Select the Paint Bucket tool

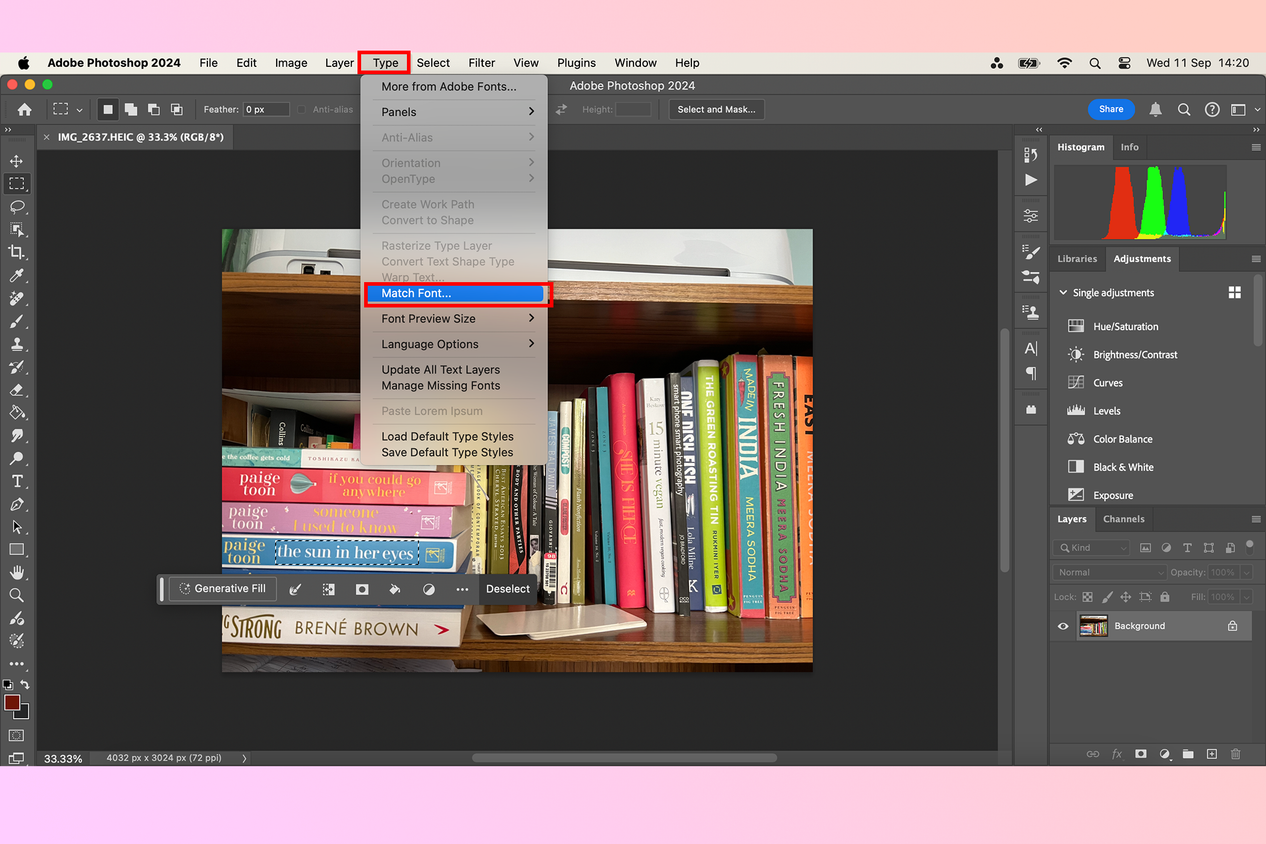coord(16,412)
